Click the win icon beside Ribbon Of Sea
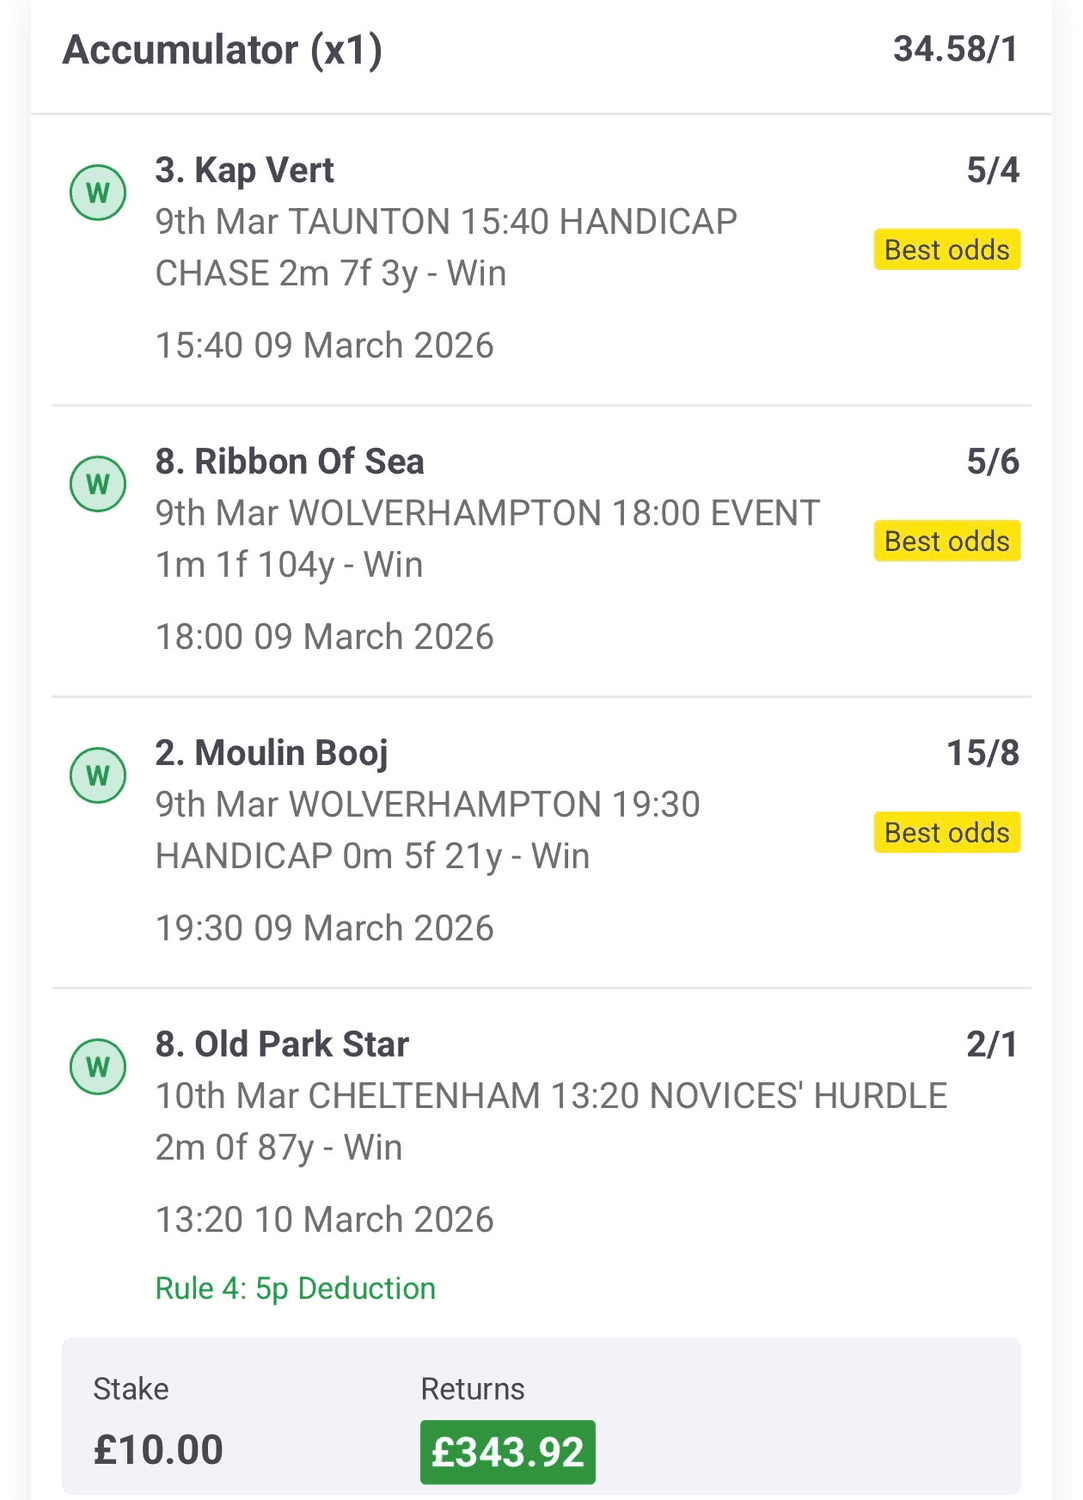 pyautogui.click(x=98, y=484)
